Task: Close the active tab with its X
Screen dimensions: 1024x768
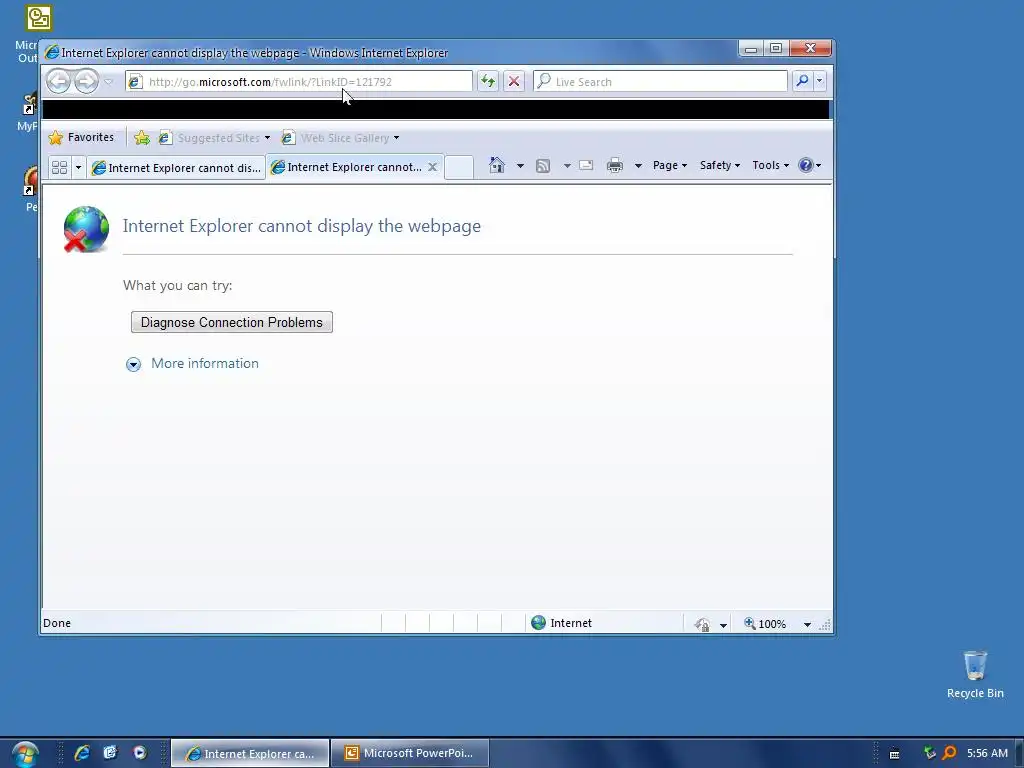Action: 432,167
